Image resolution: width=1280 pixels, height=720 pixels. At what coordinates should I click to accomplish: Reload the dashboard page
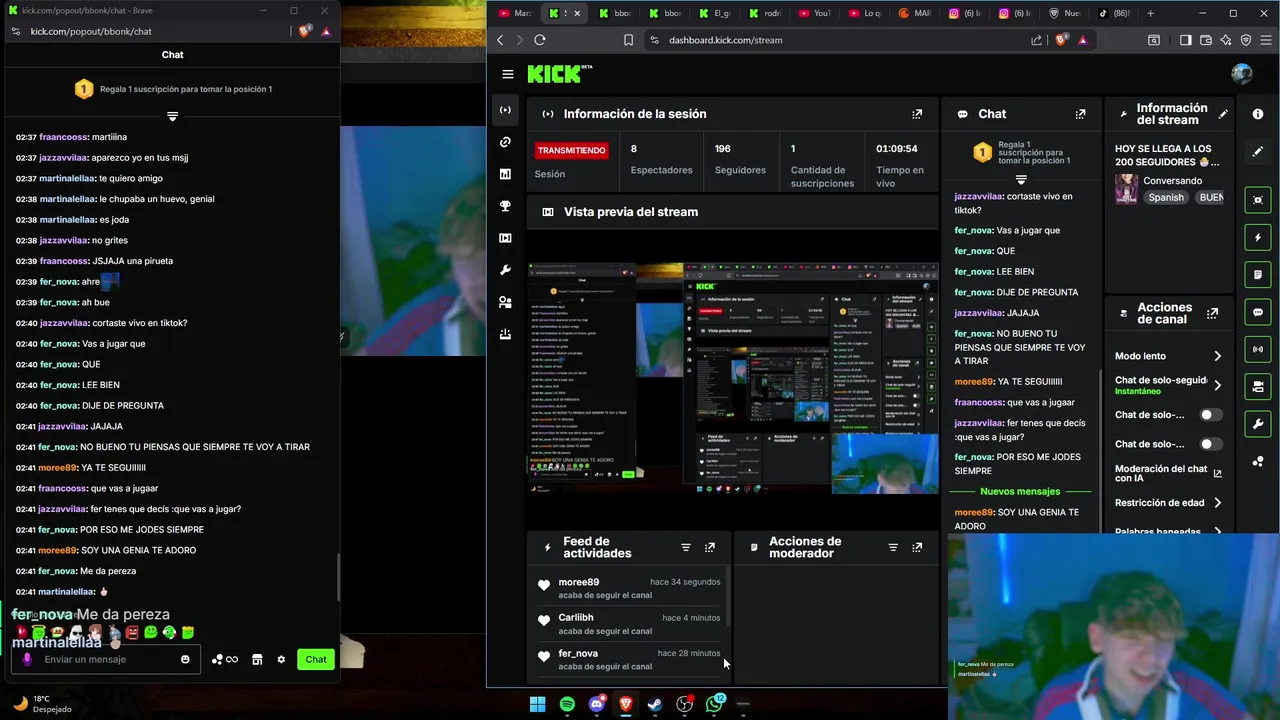pyautogui.click(x=540, y=40)
